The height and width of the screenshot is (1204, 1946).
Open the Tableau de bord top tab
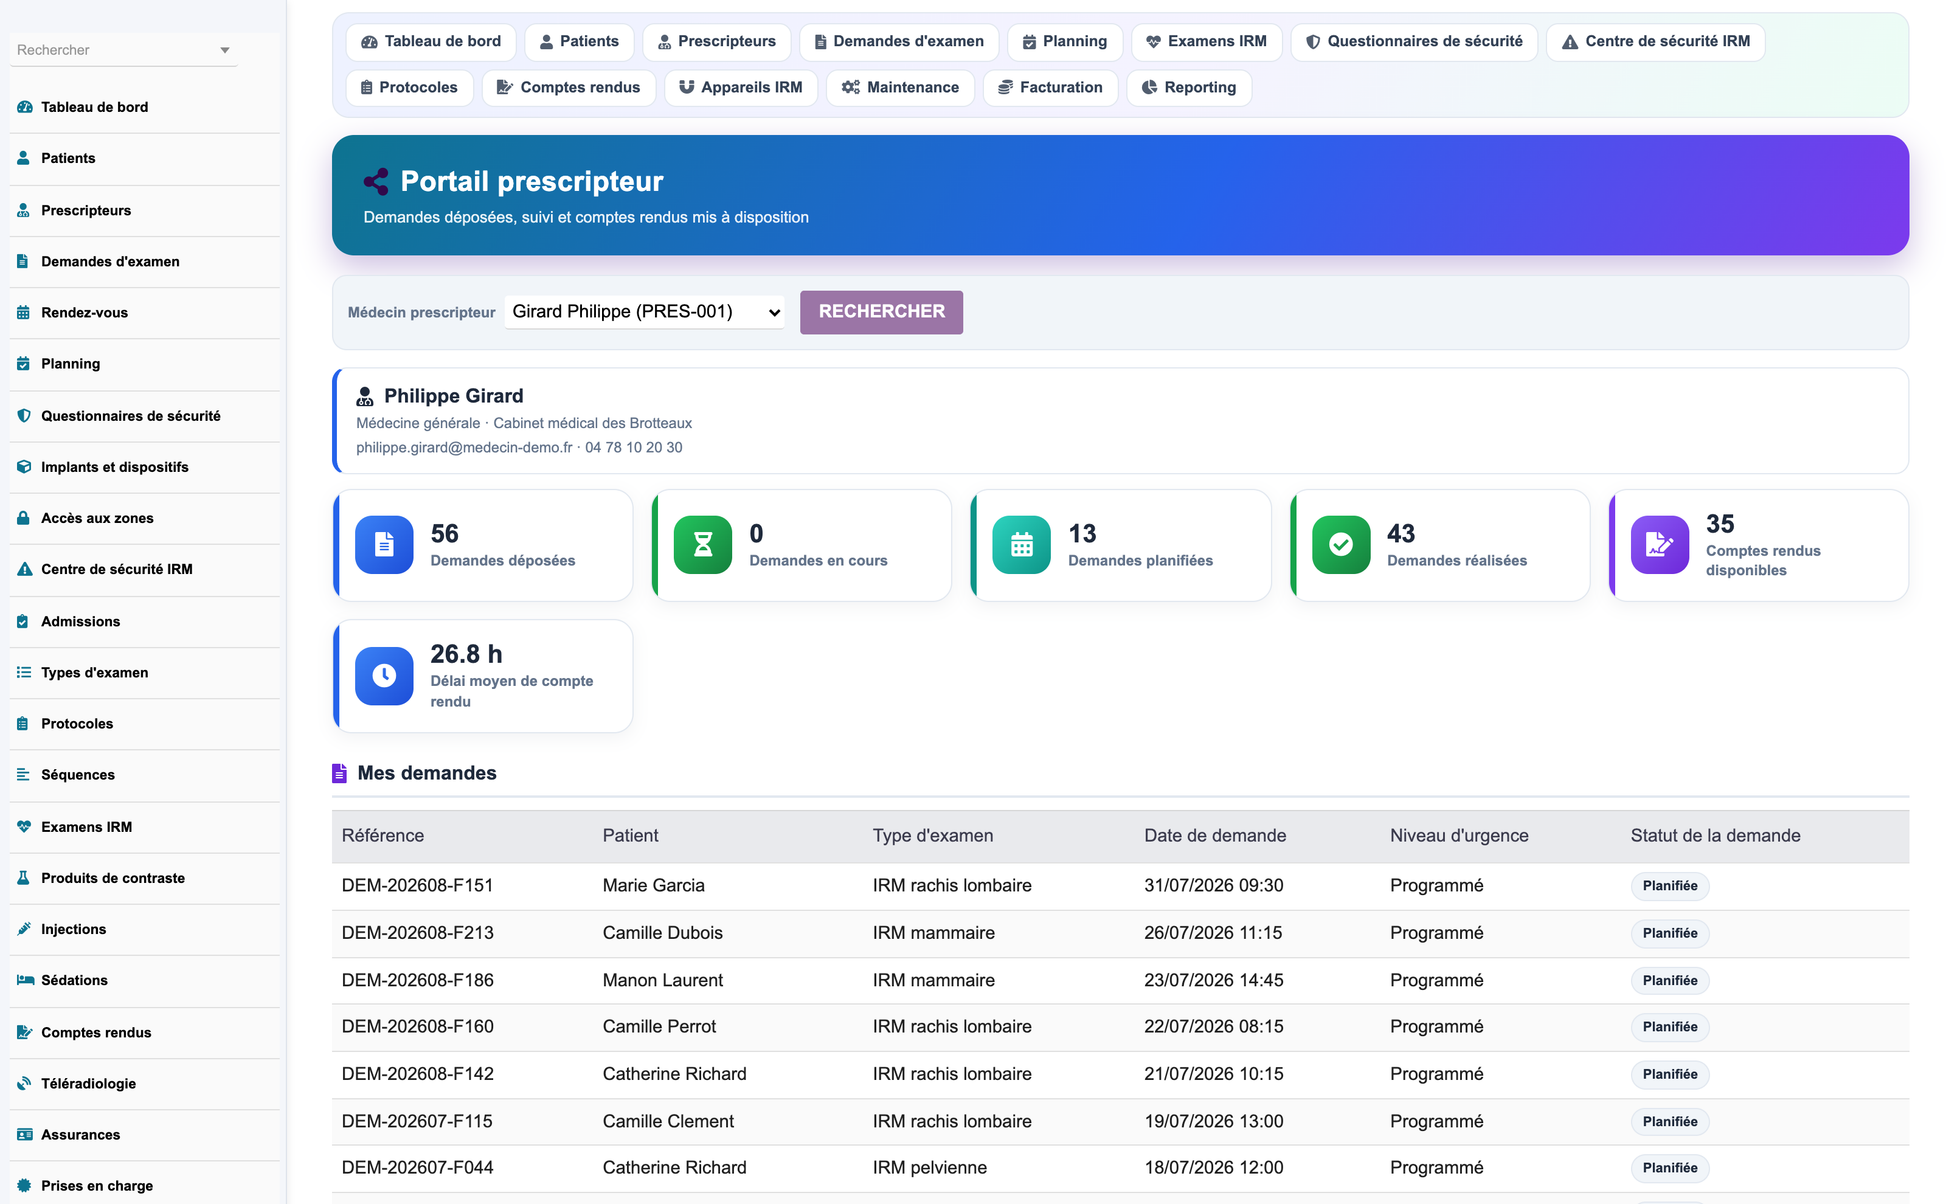click(x=431, y=41)
